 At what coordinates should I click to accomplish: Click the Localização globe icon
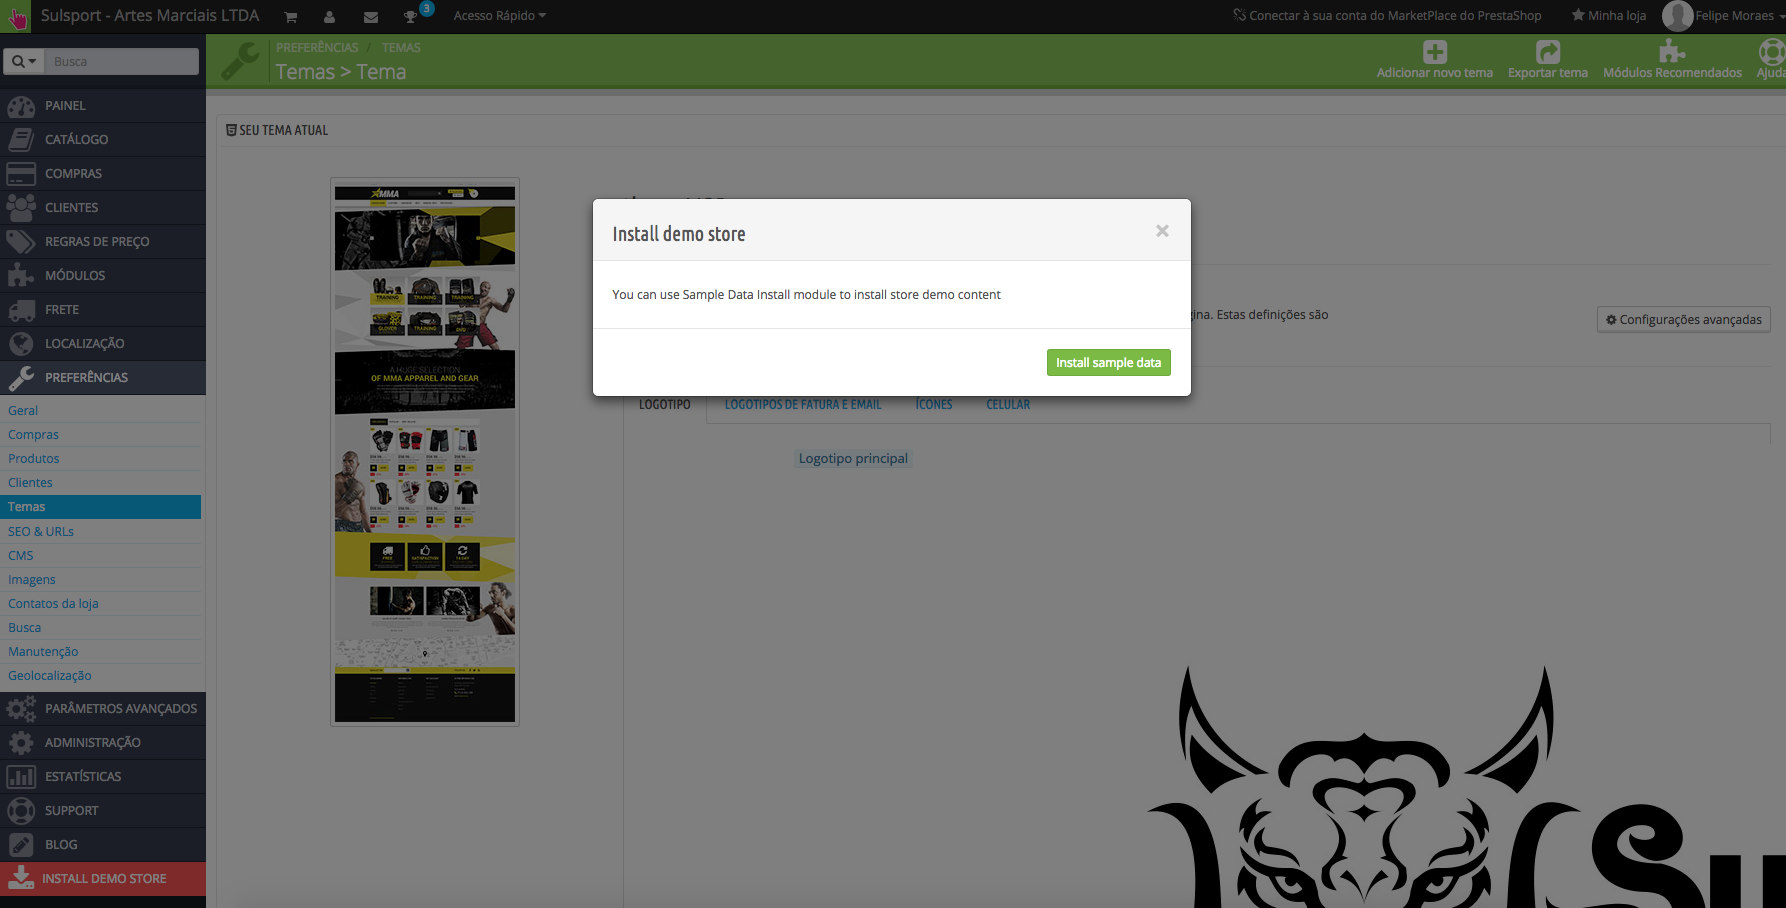tap(21, 343)
